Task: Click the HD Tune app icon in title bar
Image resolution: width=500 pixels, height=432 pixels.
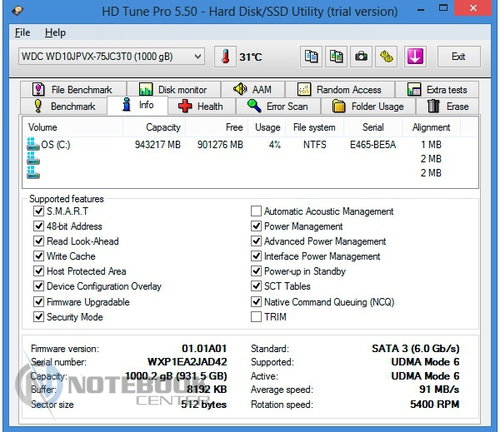Action: (17, 11)
